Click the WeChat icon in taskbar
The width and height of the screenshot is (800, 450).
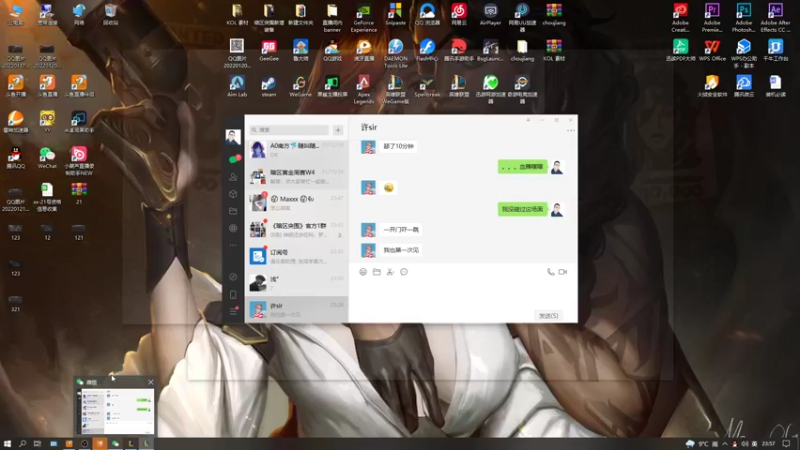(x=115, y=443)
